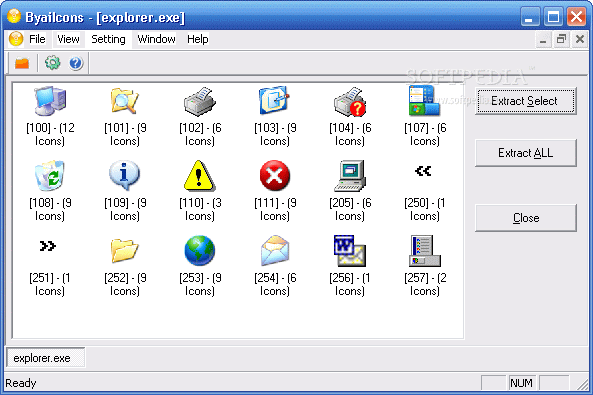
Task: Select the Start menu icon [107]
Action: (x=424, y=100)
